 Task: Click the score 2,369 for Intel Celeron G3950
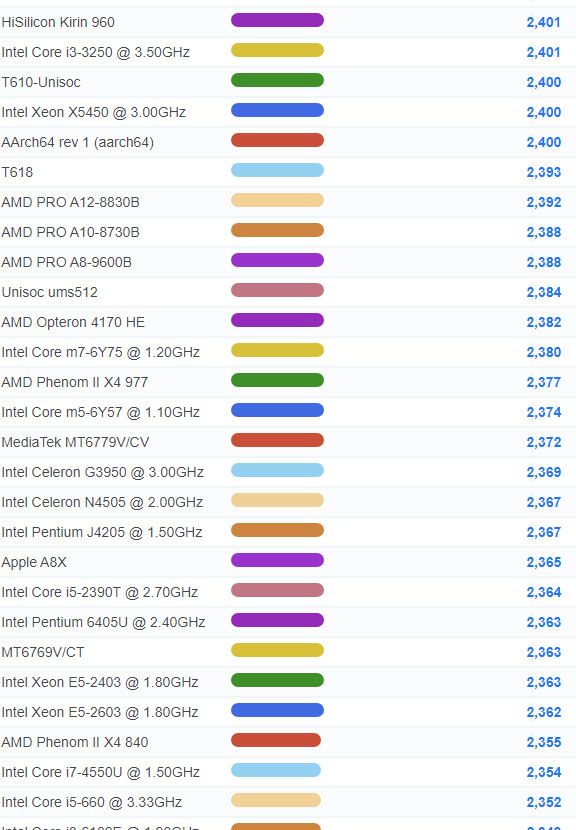click(x=544, y=472)
